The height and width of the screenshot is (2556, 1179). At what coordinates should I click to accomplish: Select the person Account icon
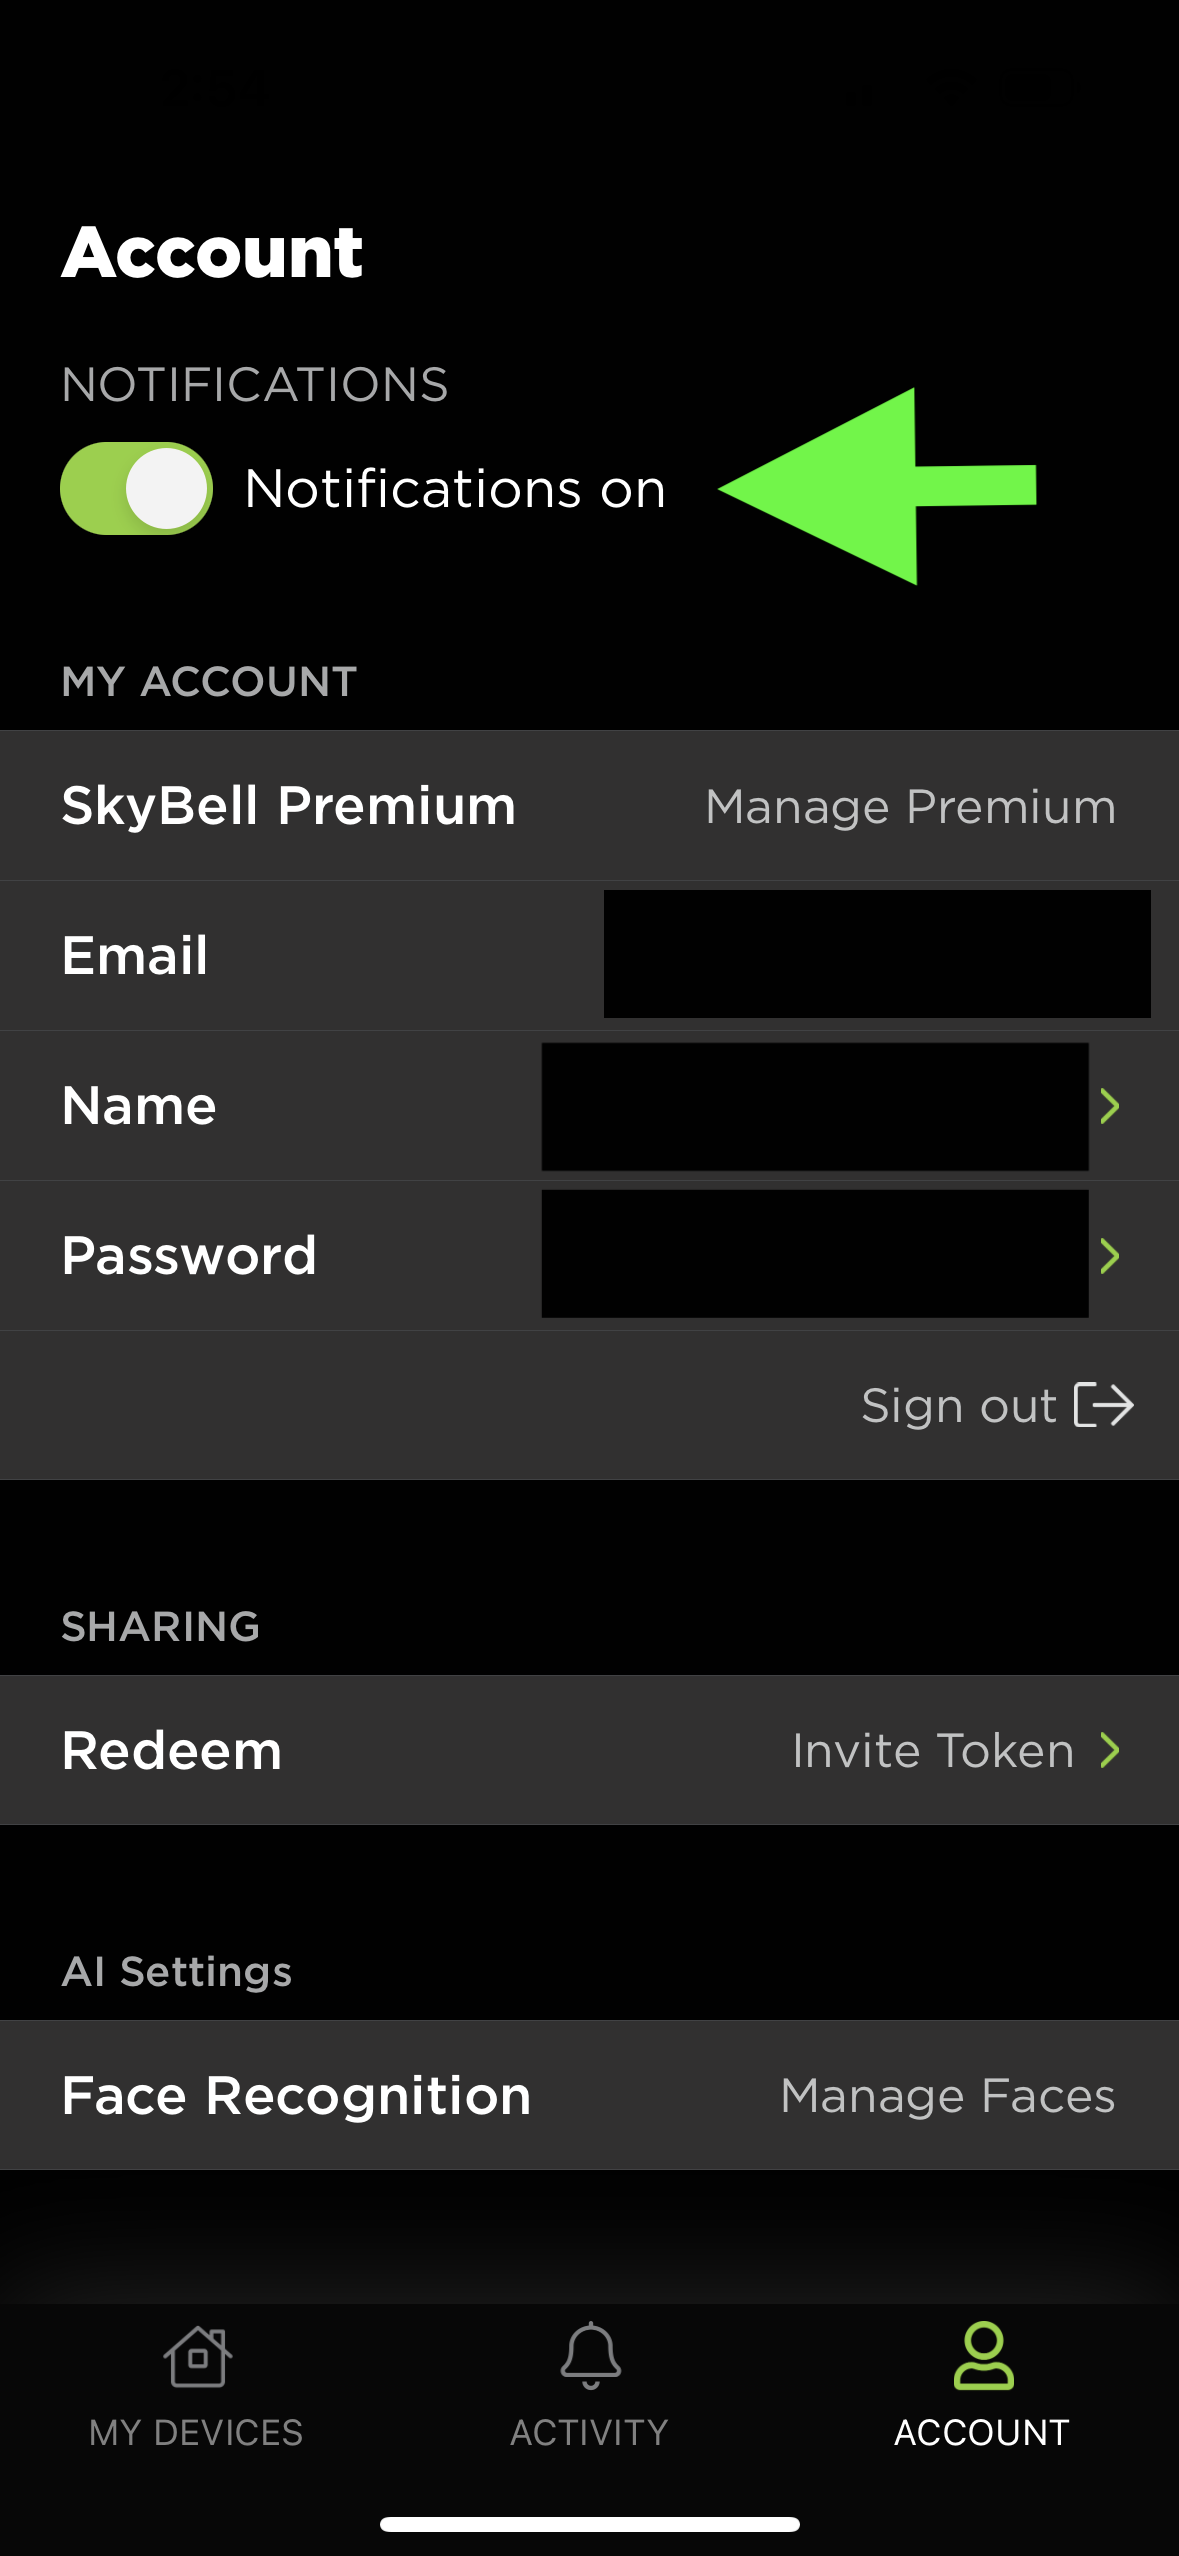tap(983, 2356)
